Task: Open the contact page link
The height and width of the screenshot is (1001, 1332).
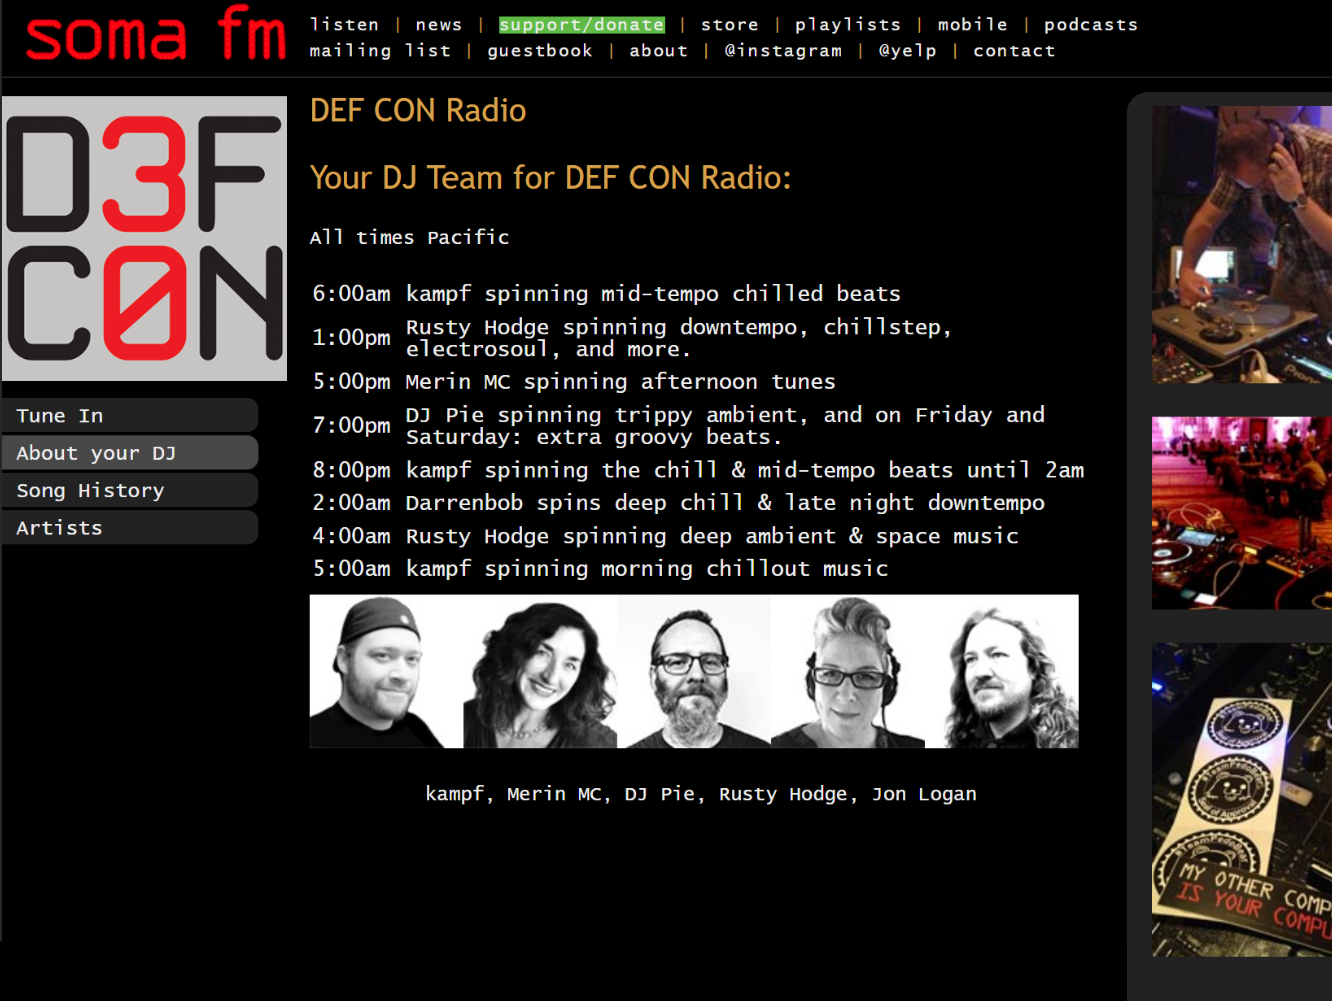Action: 1014,50
